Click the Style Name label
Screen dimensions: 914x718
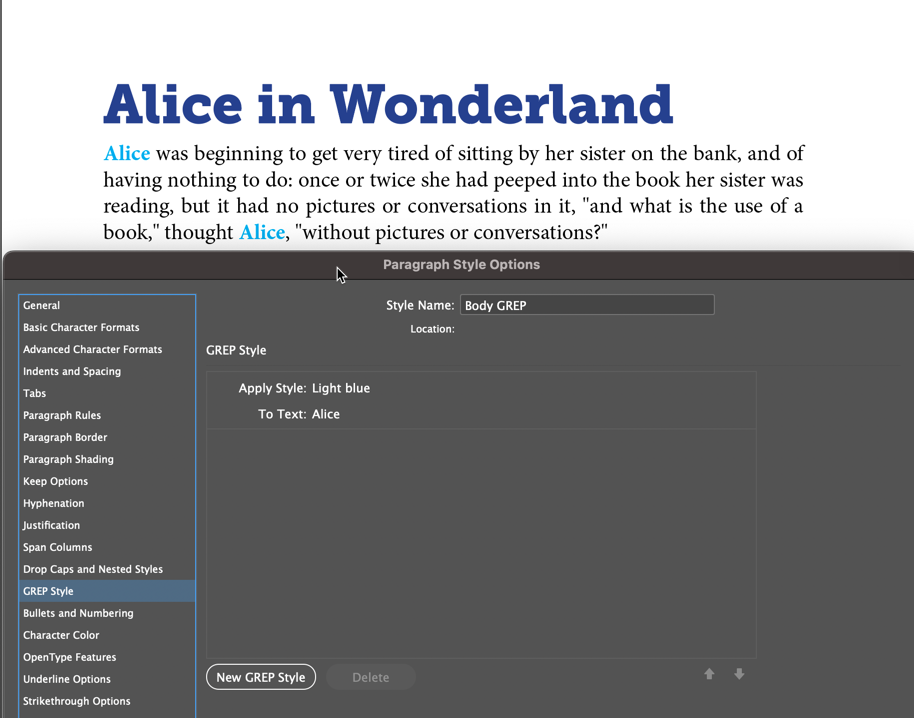pos(420,305)
